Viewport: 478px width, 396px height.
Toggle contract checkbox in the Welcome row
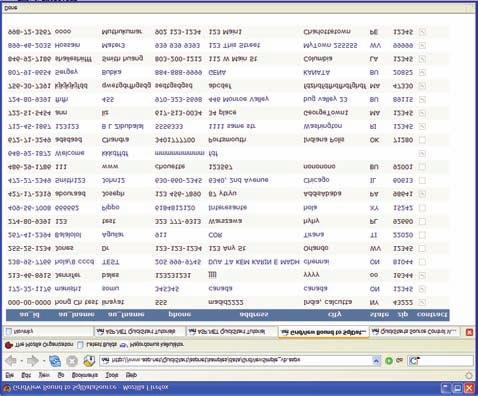[422, 153]
